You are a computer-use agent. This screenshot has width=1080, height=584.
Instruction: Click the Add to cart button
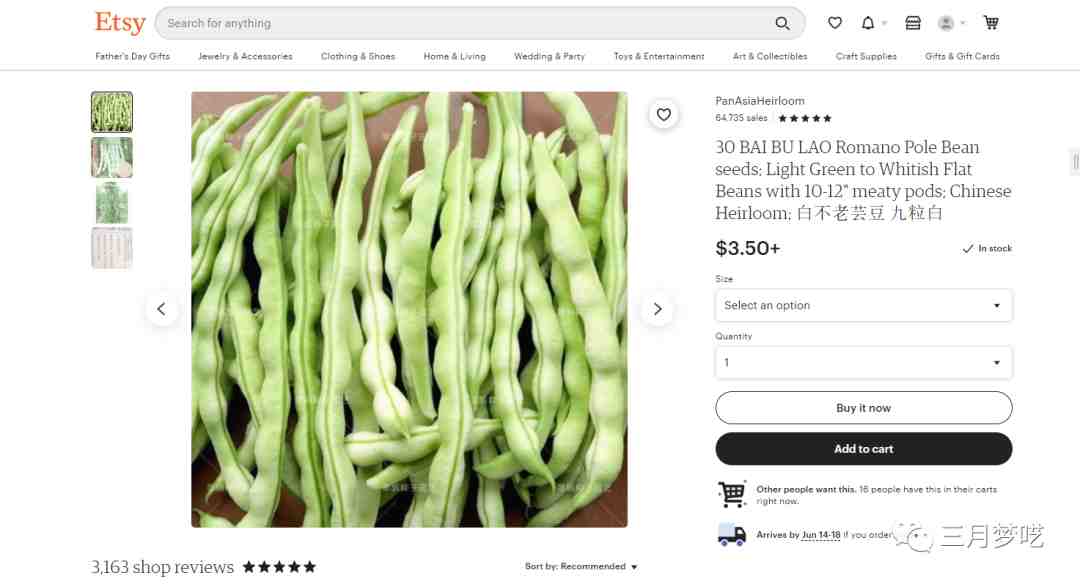(864, 449)
